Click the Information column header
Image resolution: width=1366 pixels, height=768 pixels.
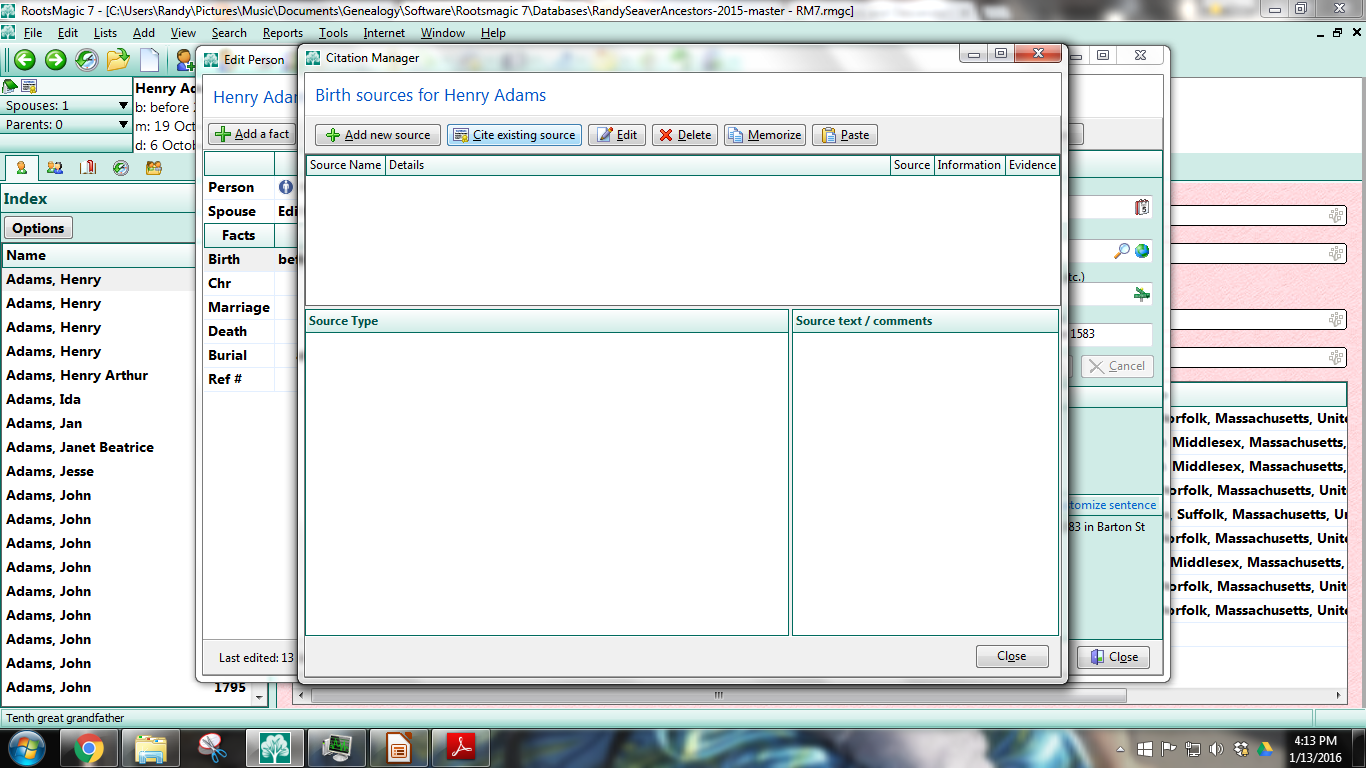tap(969, 165)
